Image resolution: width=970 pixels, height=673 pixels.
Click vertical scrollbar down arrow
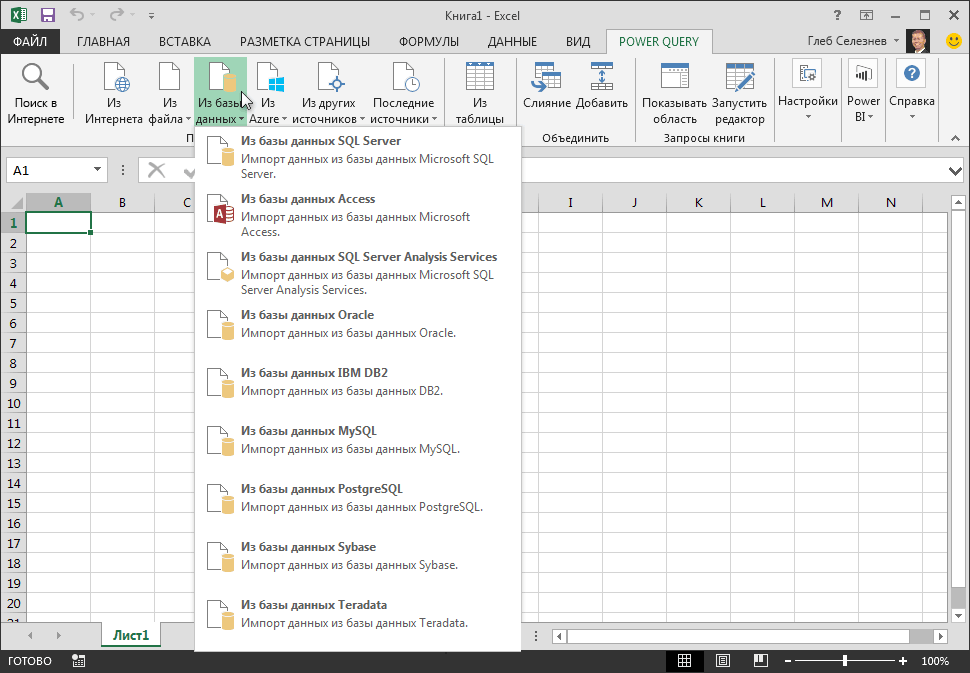[958, 616]
